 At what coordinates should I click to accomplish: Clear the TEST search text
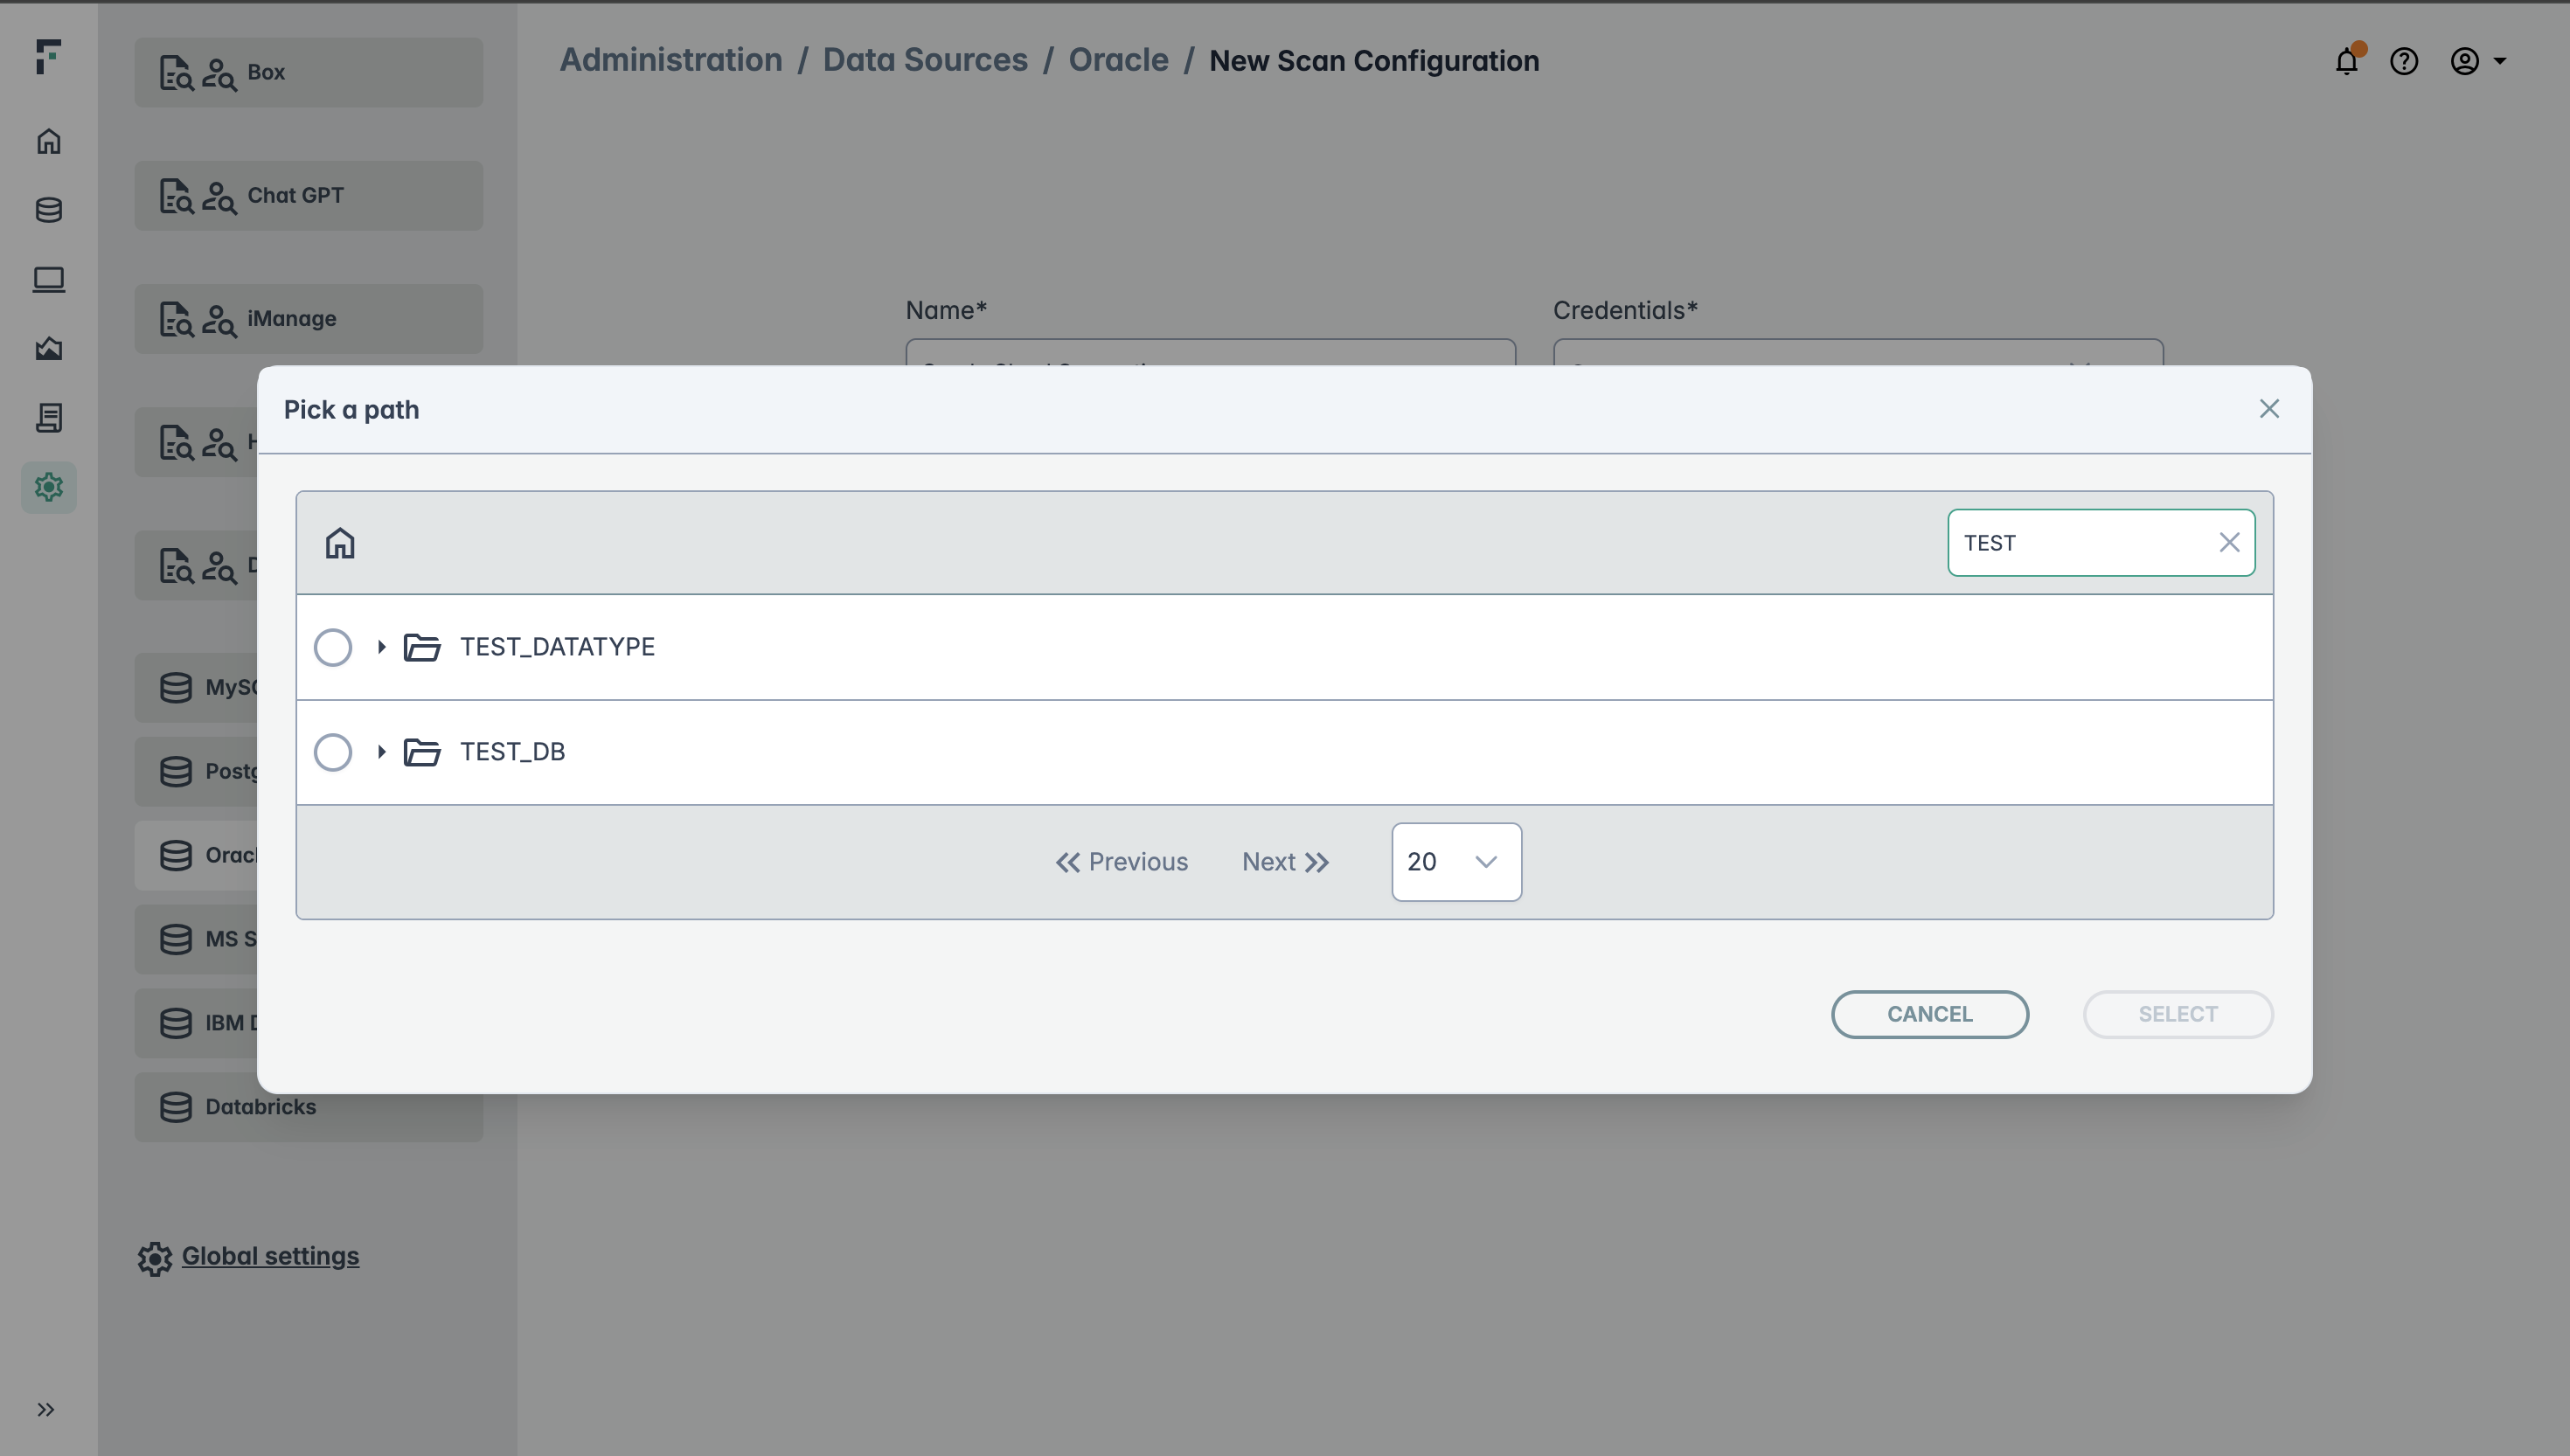coord(2229,543)
